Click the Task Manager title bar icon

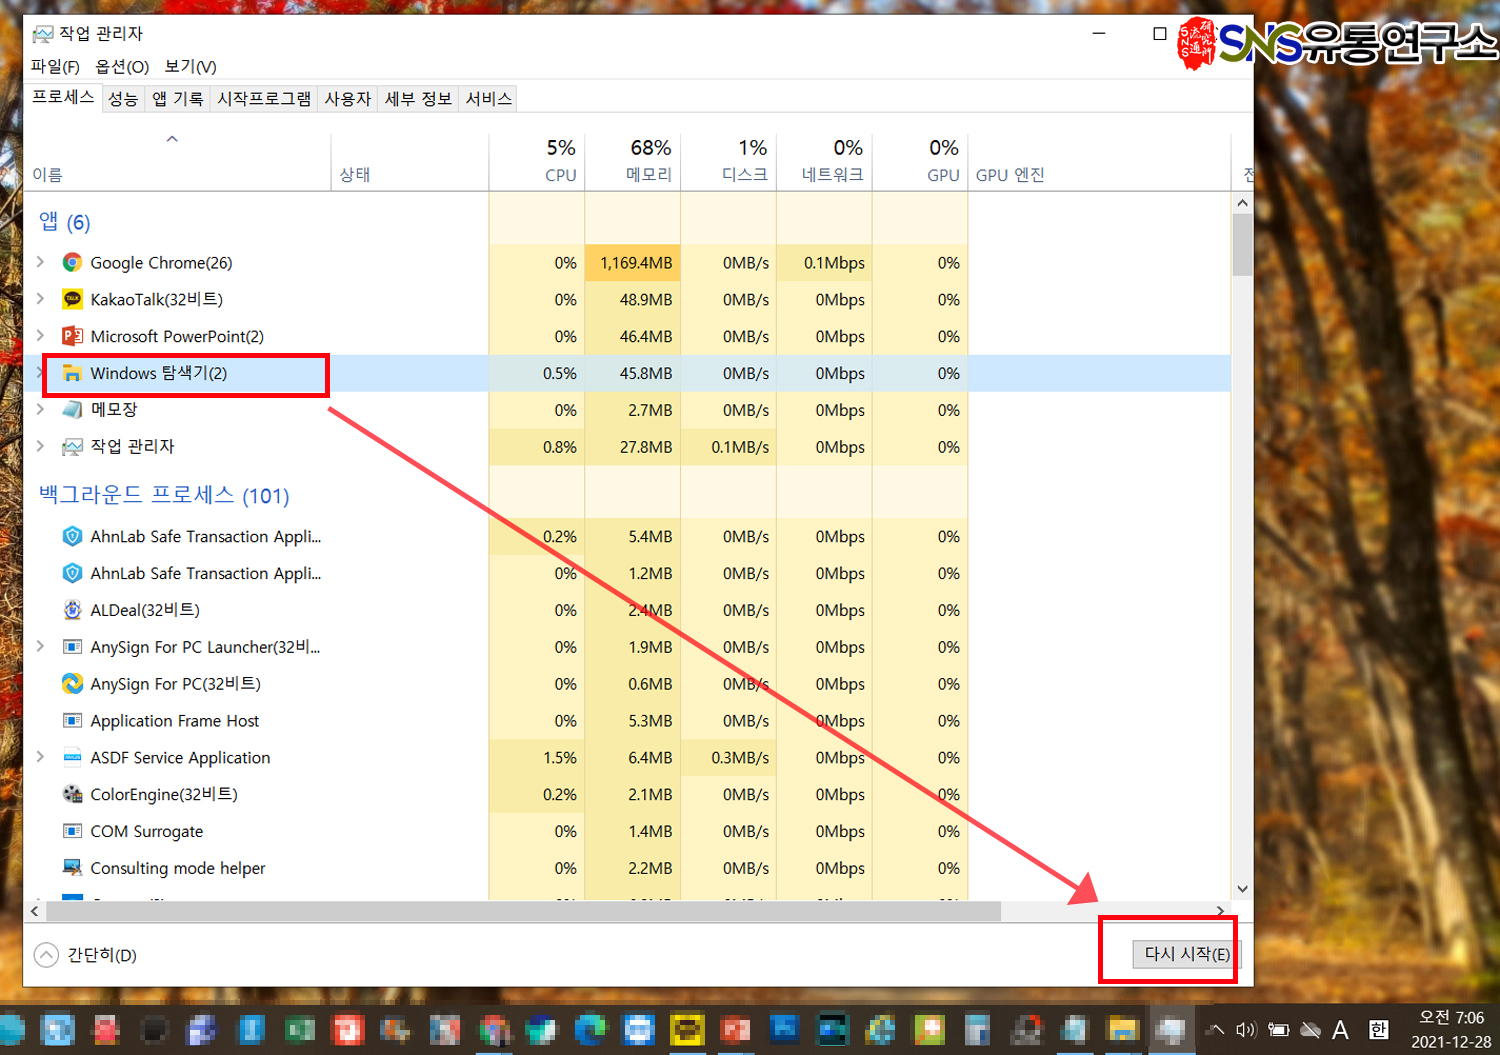pyautogui.click(x=42, y=34)
